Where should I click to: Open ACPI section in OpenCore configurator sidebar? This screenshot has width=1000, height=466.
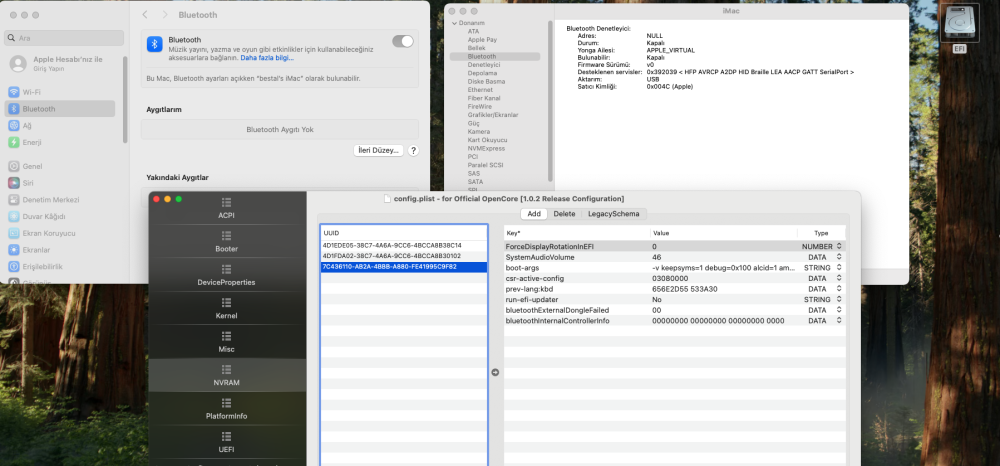tap(226, 208)
